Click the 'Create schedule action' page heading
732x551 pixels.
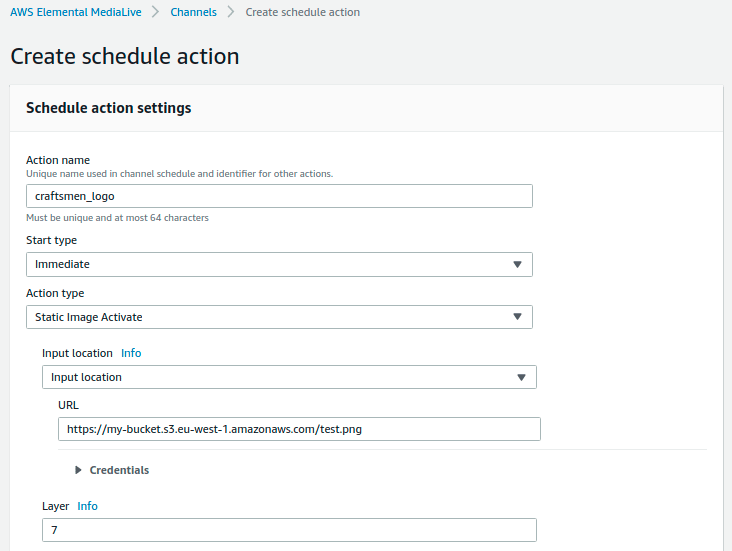(125, 56)
